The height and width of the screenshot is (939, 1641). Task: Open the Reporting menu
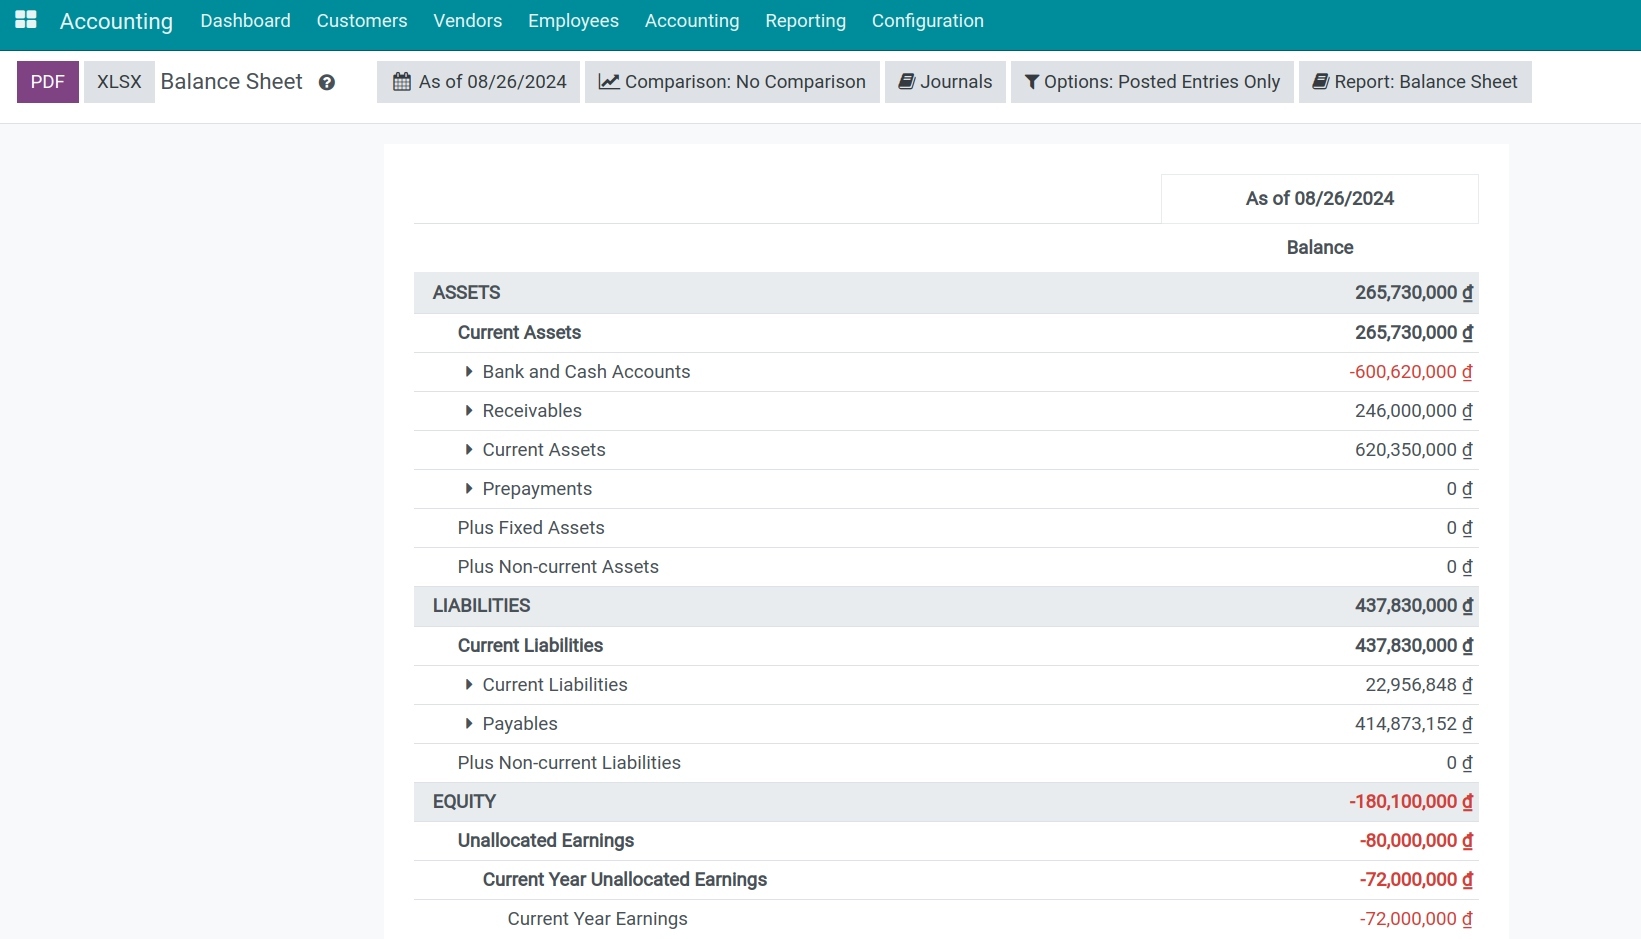[805, 21]
